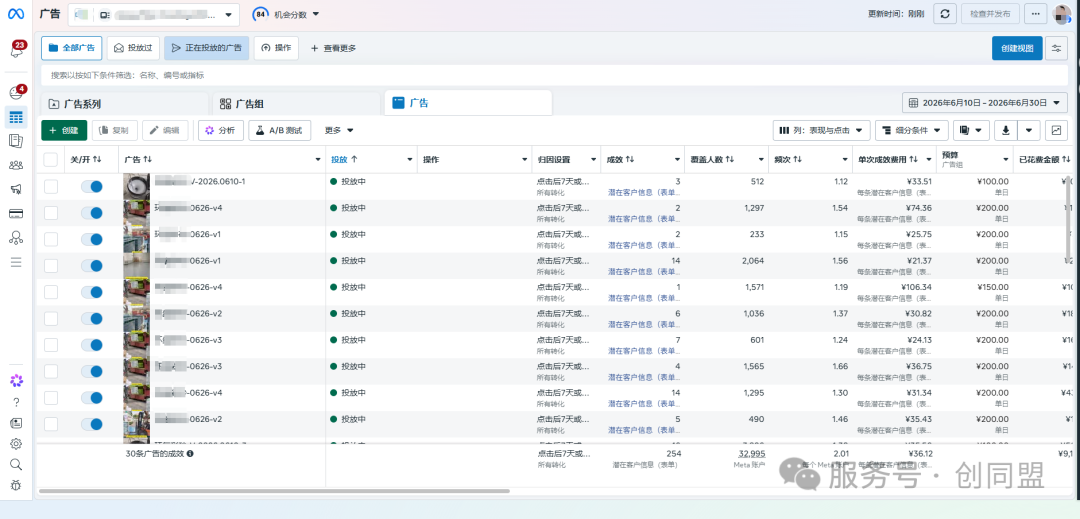Click the 分析 button
The image size is (1080, 519).
tap(220, 129)
